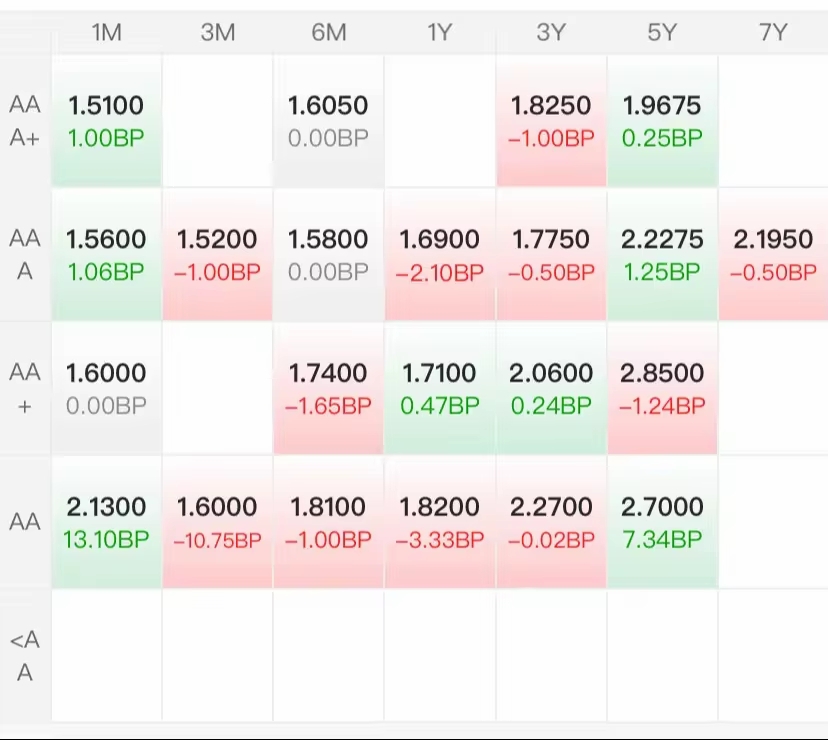This screenshot has width=828, height=740.
Task: Click the AA+ rating row label
Action: 25,389
